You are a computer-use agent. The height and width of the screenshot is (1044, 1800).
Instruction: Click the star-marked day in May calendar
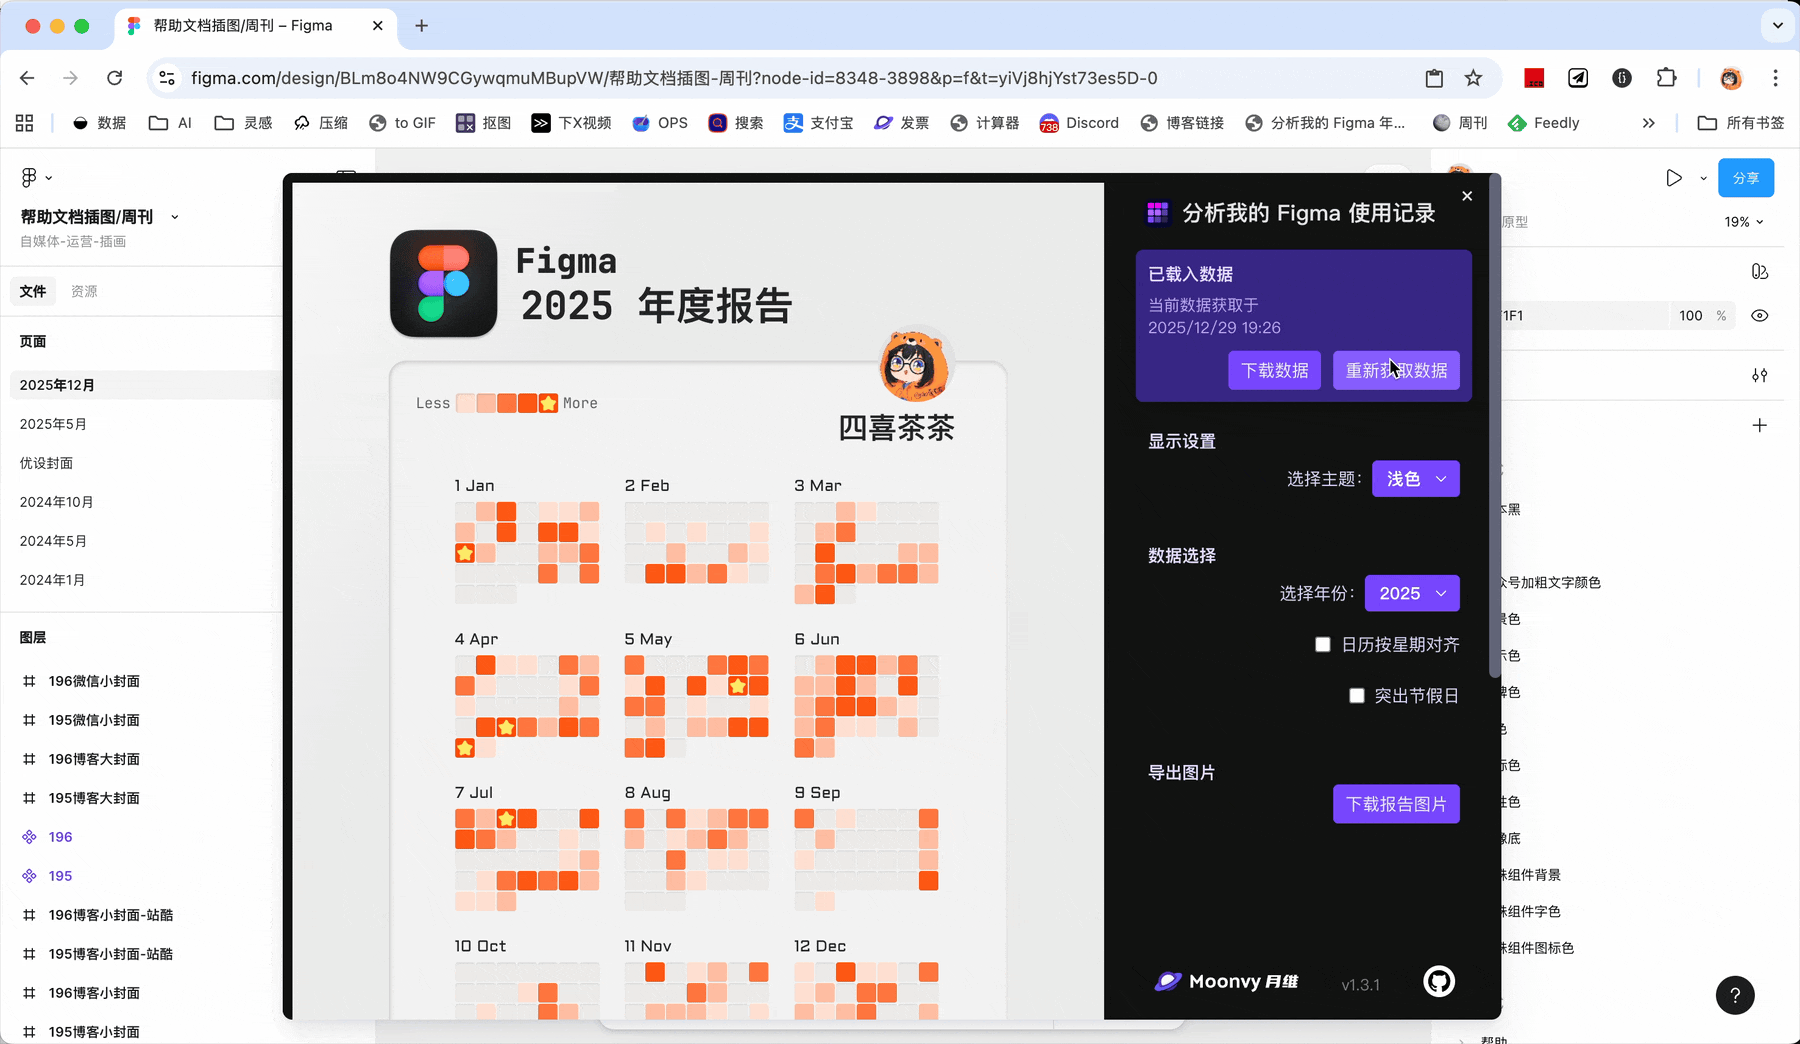[x=737, y=686]
